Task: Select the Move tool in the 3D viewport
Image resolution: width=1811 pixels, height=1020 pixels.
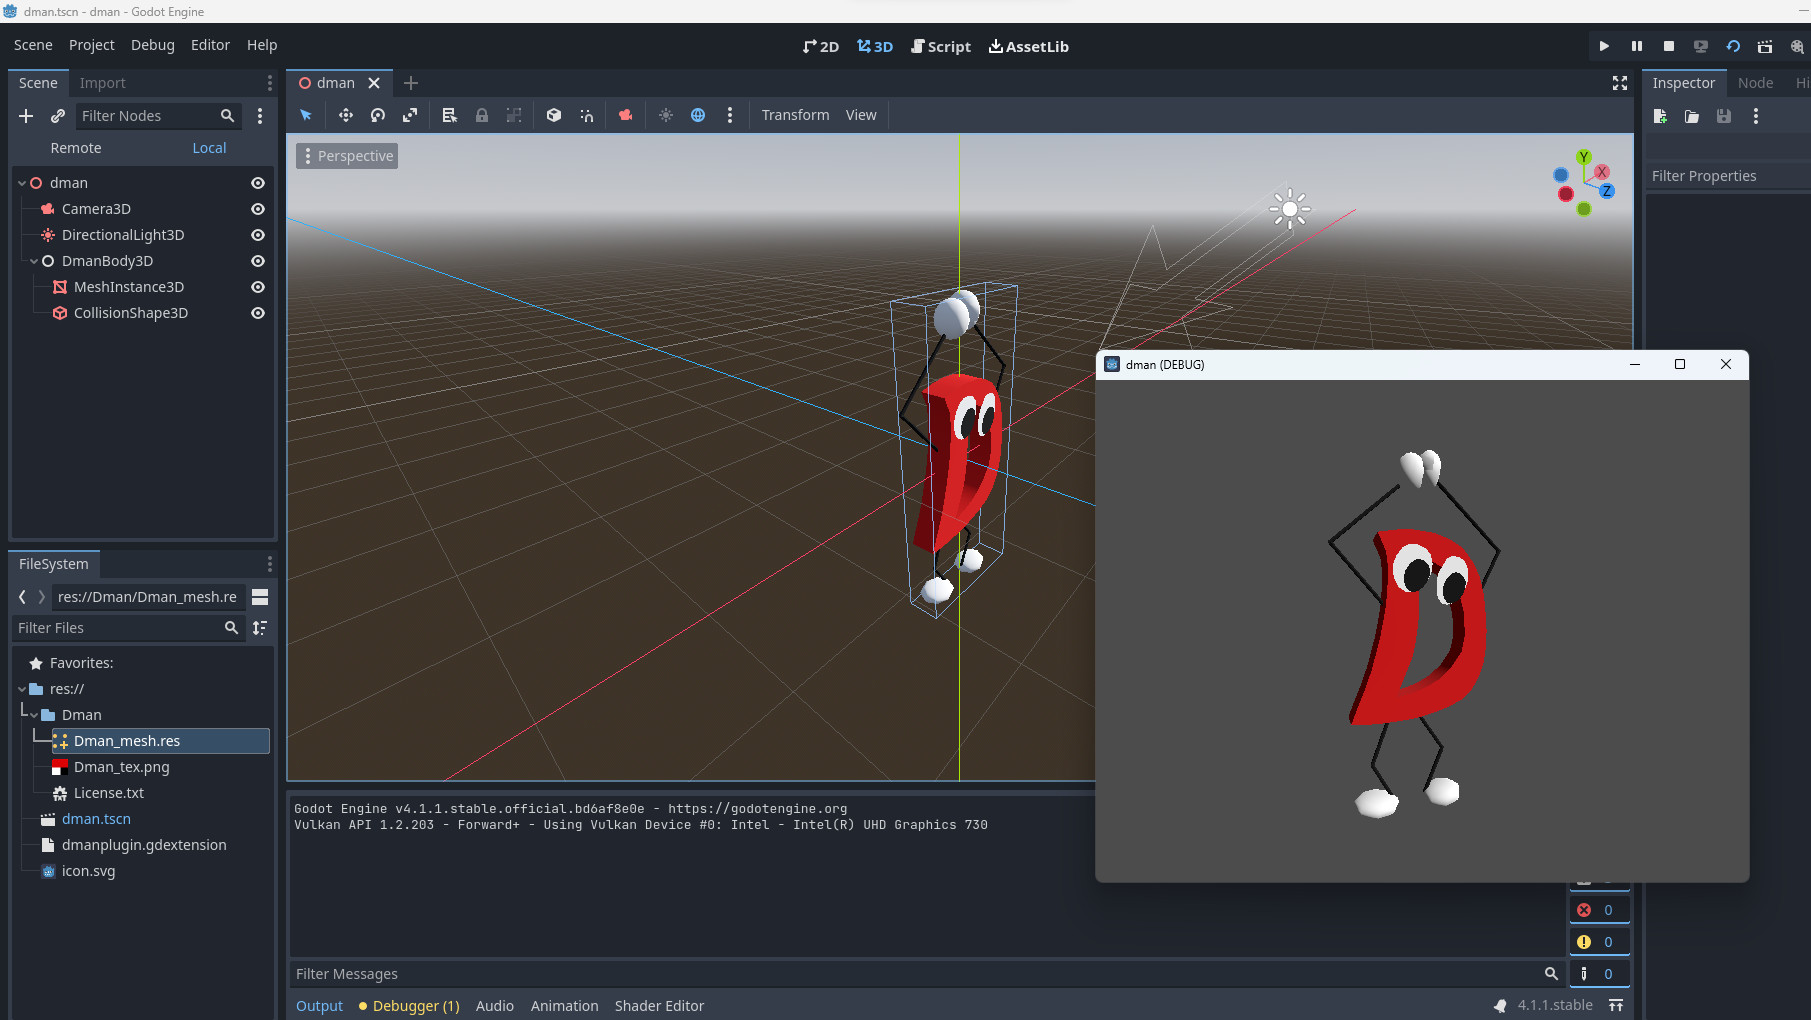Action: pos(345,115)
